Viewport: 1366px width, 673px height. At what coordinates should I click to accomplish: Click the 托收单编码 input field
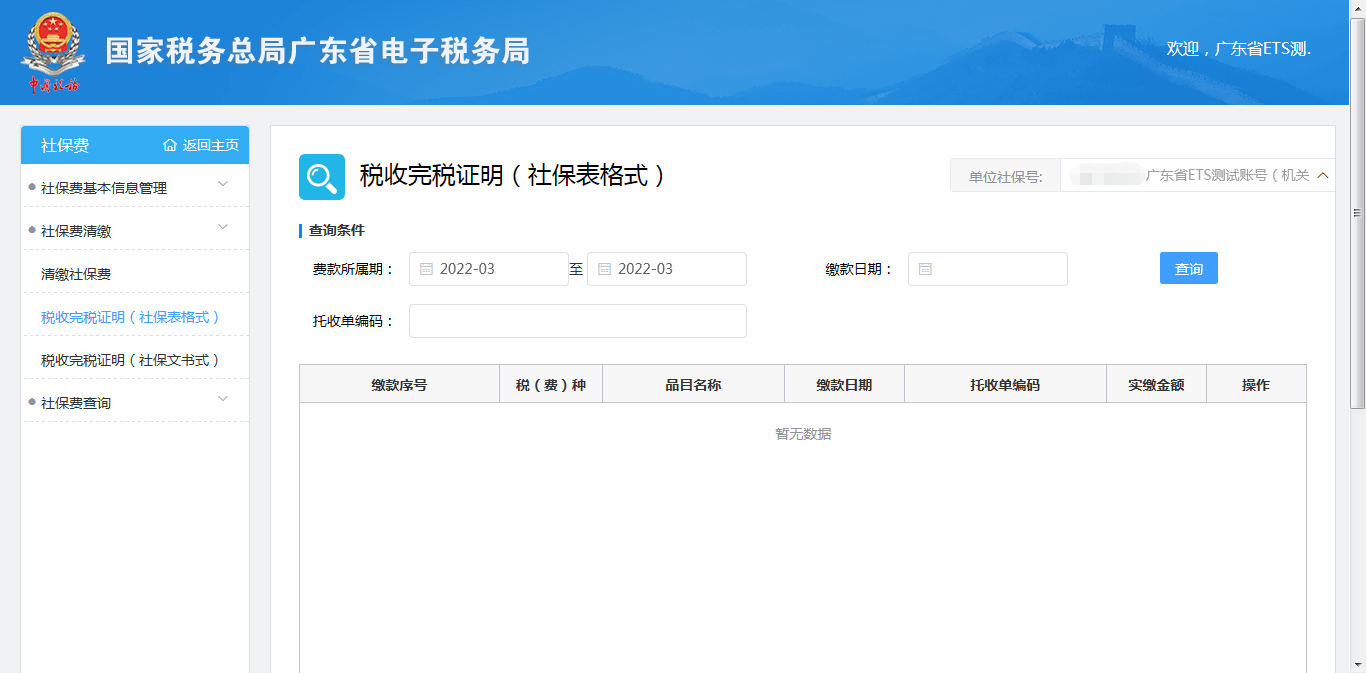click(x=577, y=321)
